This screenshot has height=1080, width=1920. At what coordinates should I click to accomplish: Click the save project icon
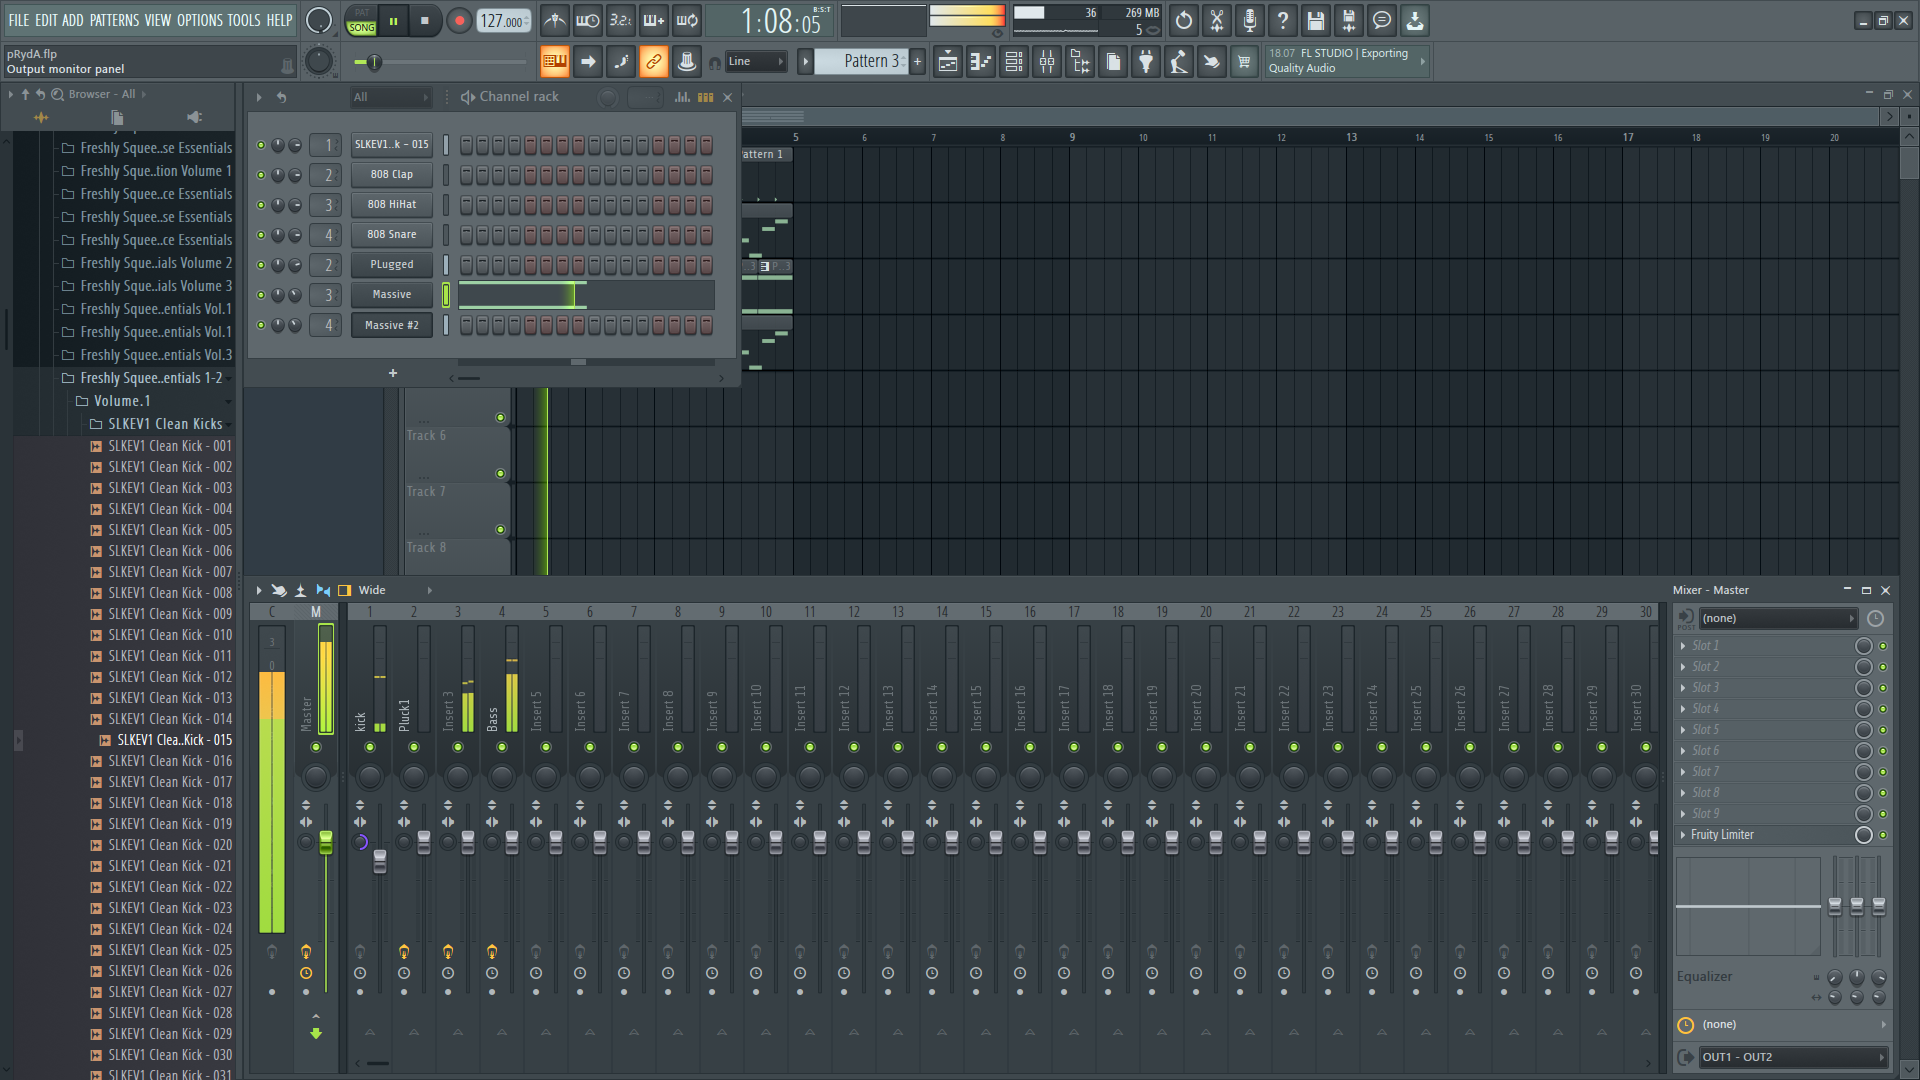click(x=1316, y=20)
